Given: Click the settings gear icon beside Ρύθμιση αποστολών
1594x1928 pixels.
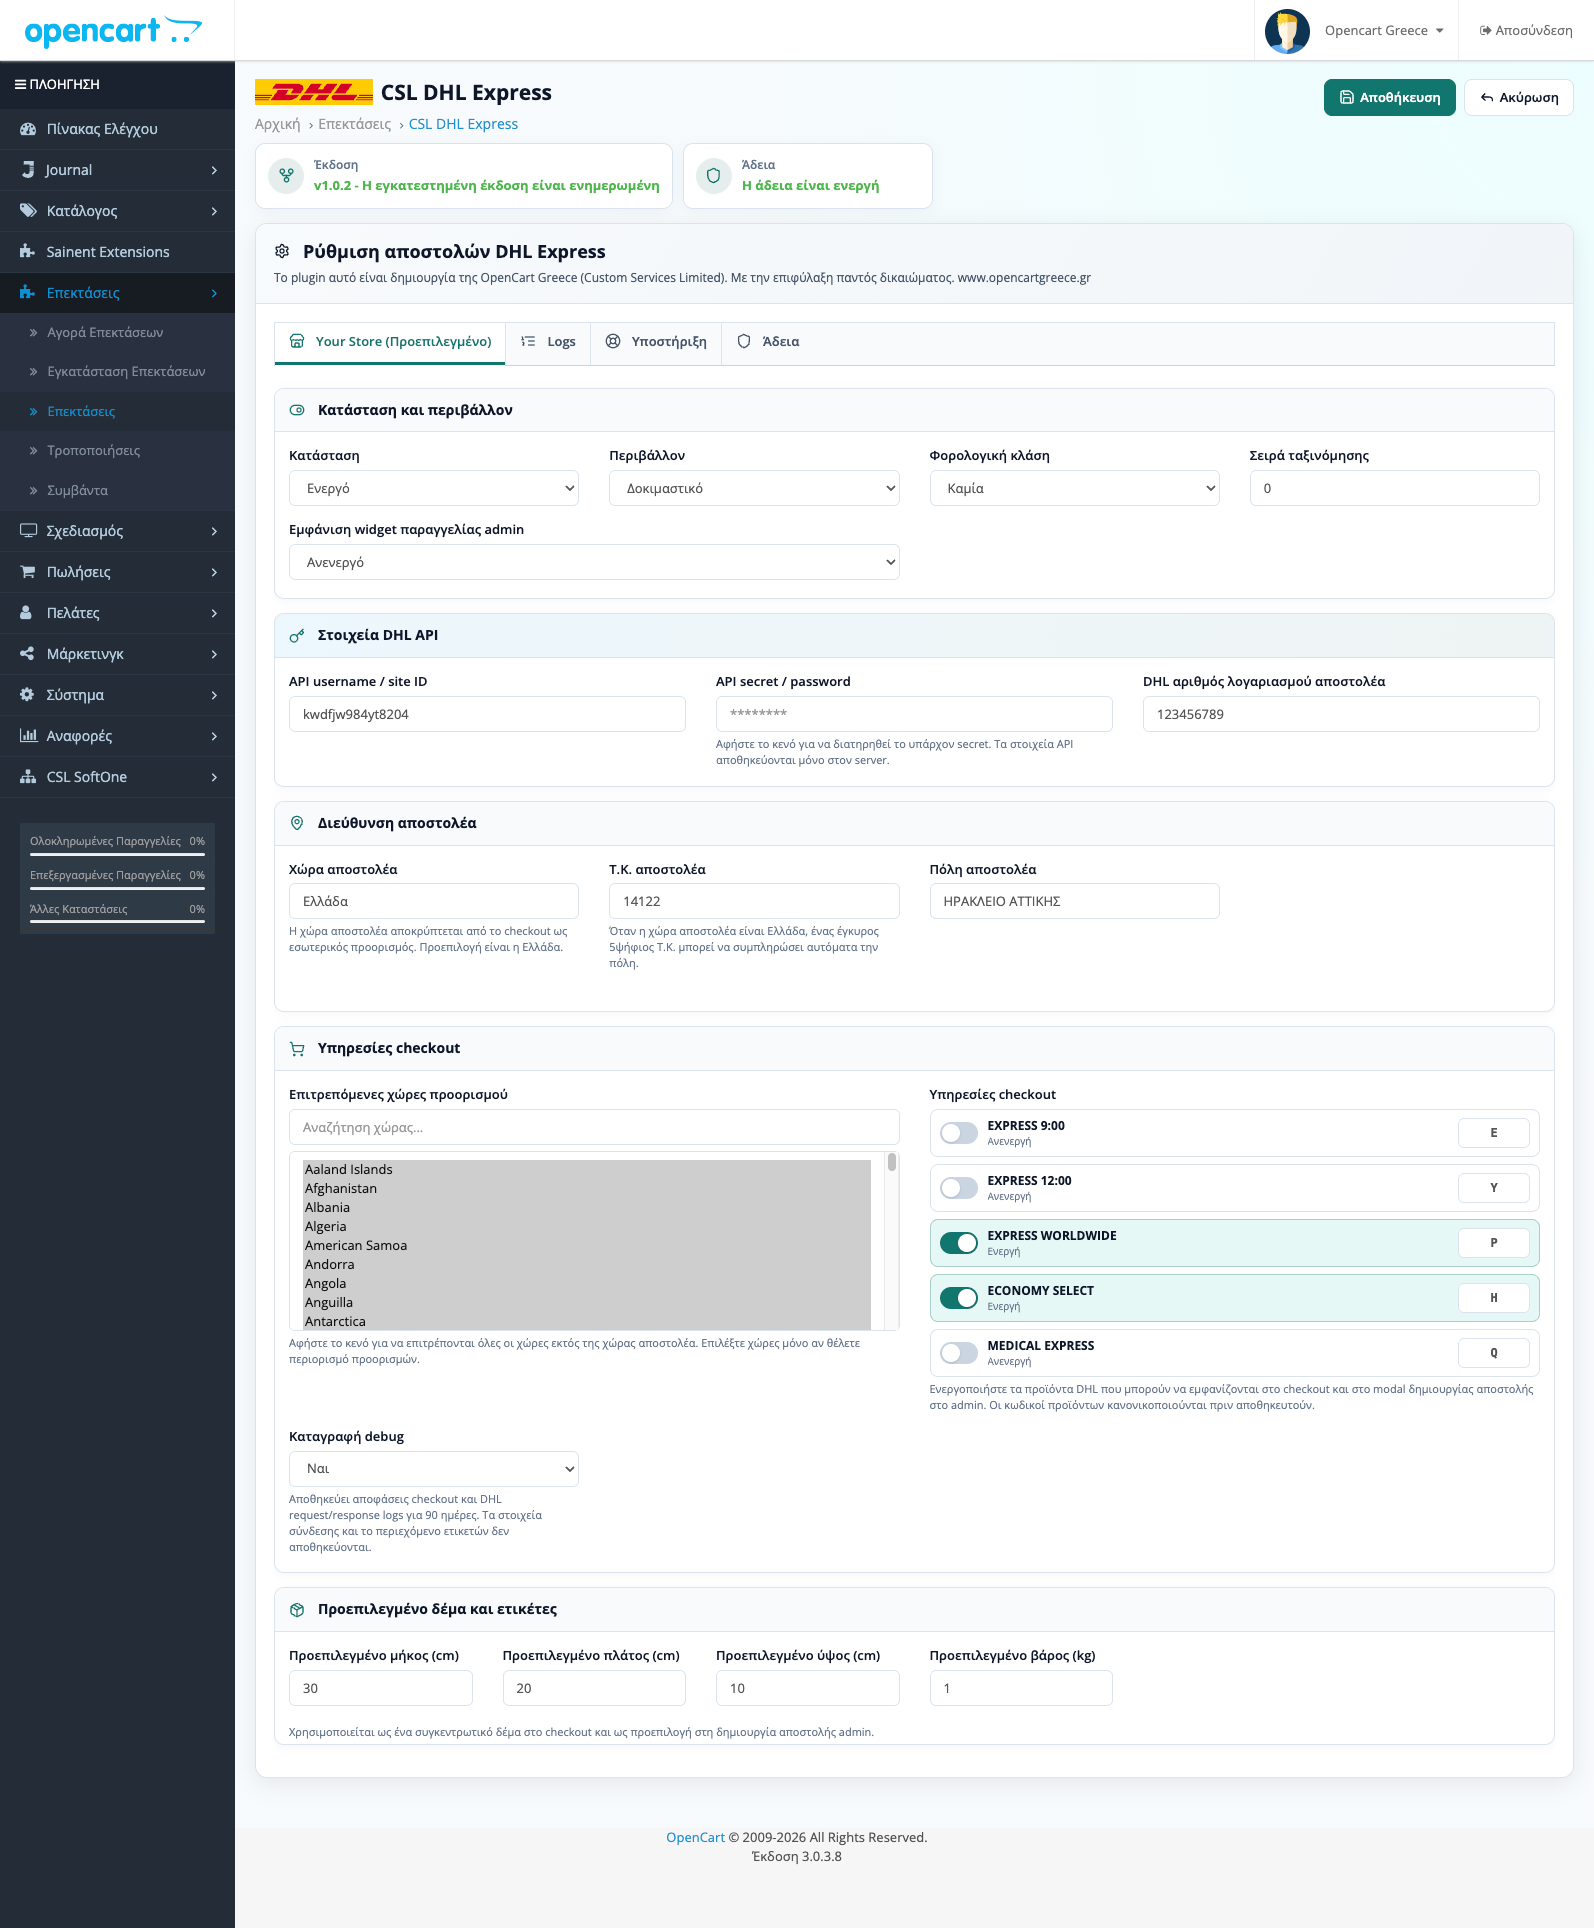Looking at the screenshot, I should coord(282,251).
